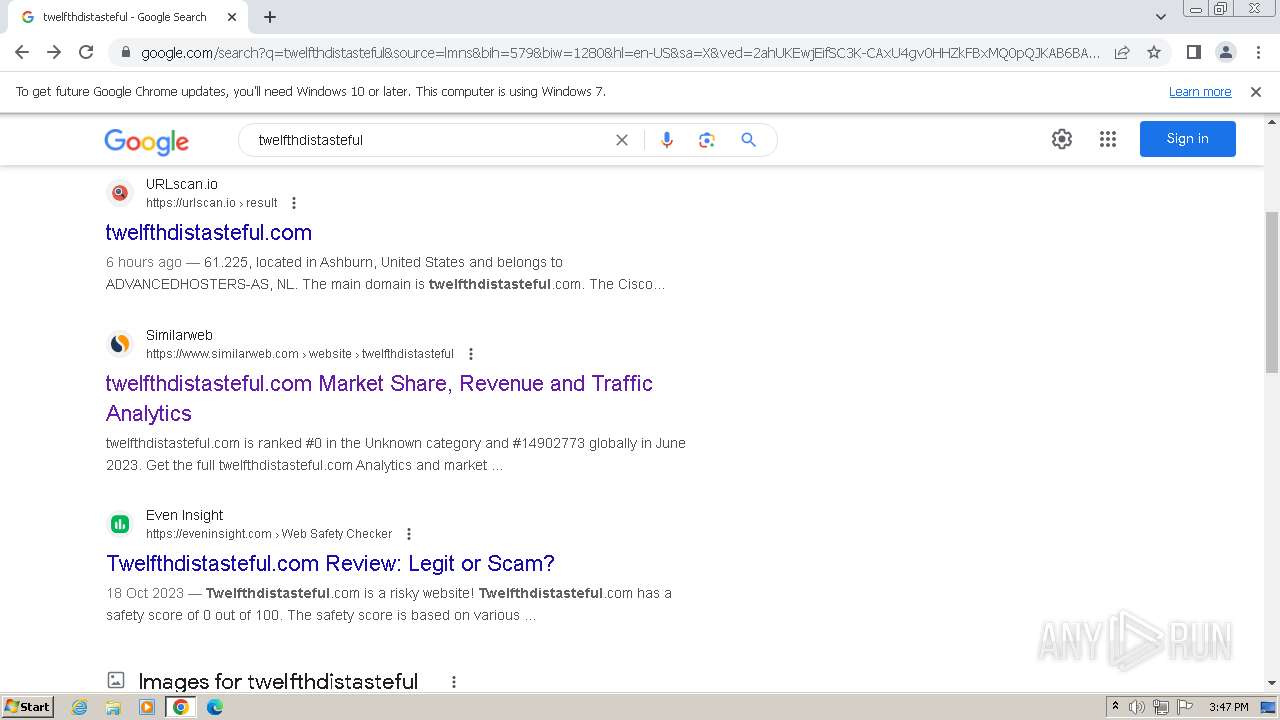
Task: Follow the Learn more link in update bar
Action: coord(1200,91)
